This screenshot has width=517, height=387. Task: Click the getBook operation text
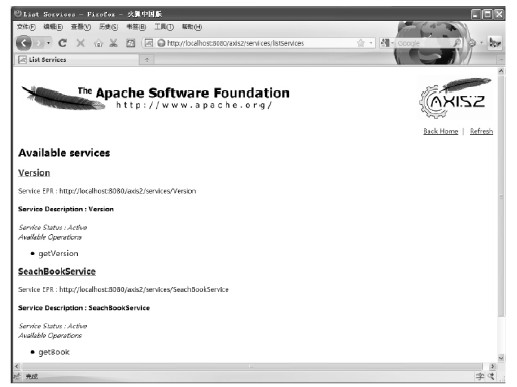(54, 352)
